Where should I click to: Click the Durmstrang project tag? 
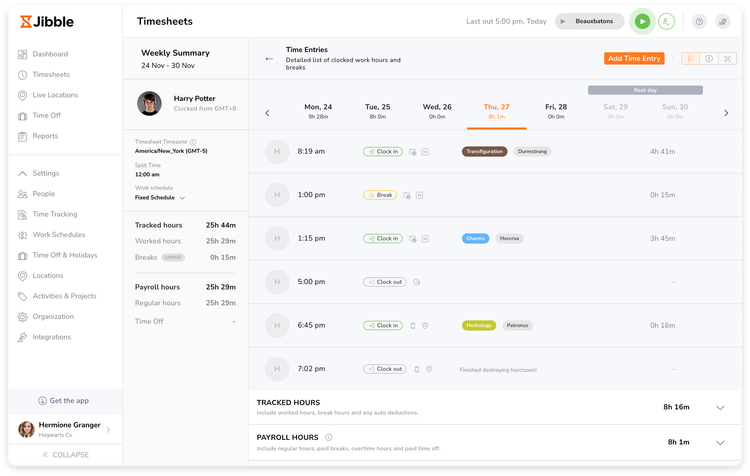point(532,152)
